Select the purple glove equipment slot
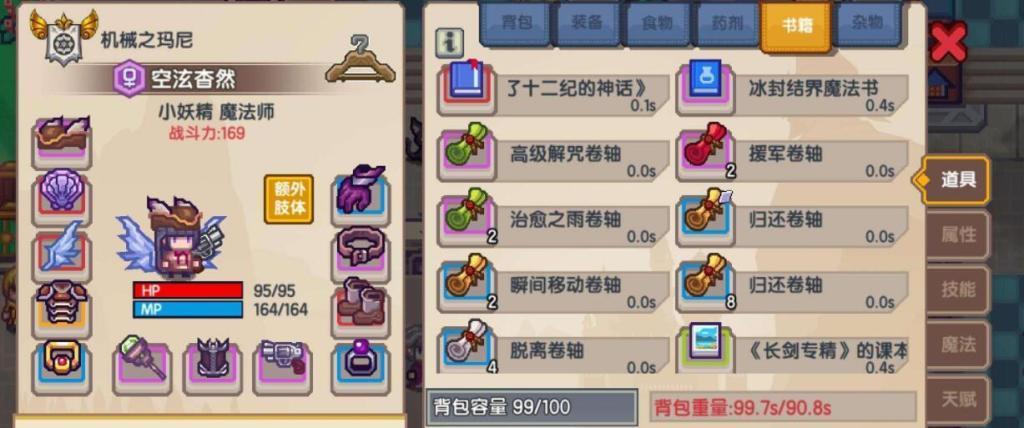 pos(360,192)
